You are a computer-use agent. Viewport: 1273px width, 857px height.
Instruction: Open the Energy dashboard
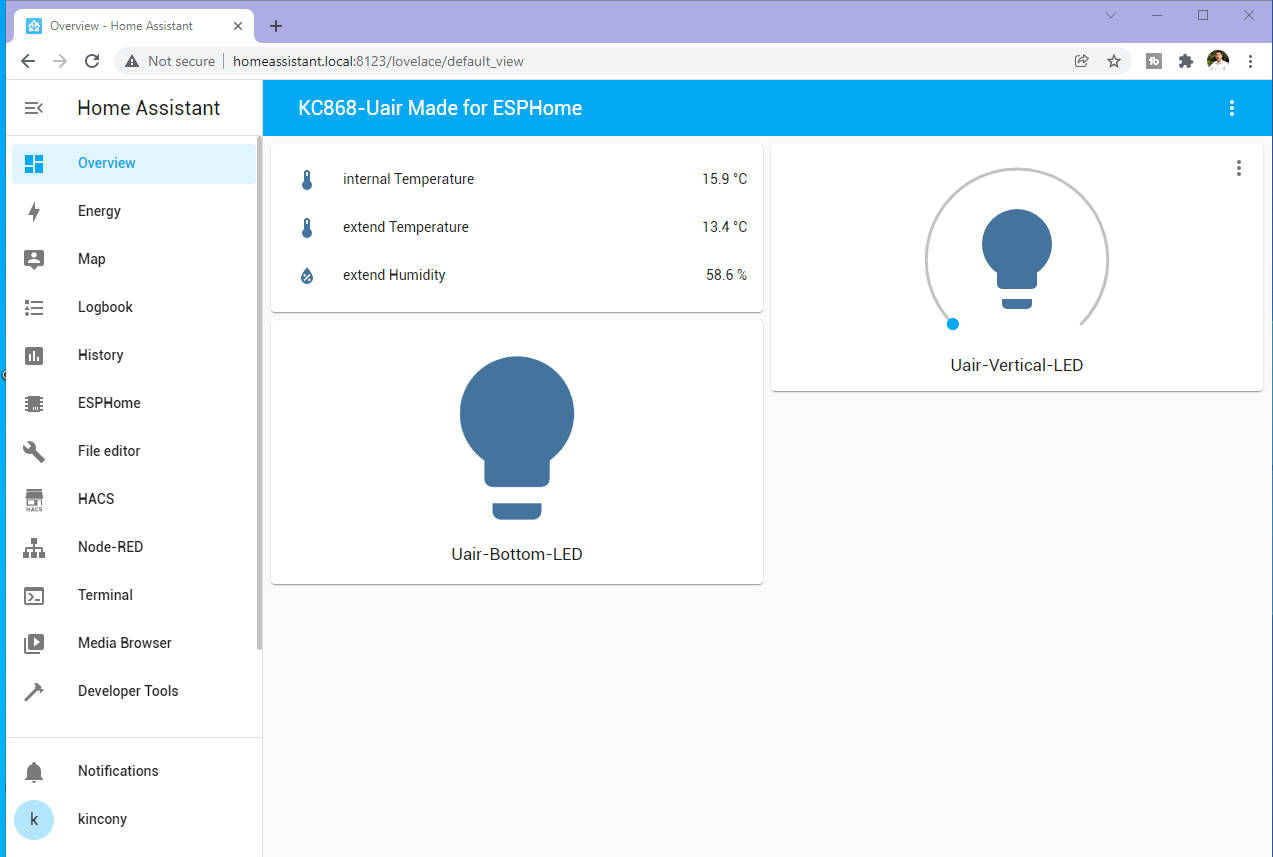pos(99,211)
